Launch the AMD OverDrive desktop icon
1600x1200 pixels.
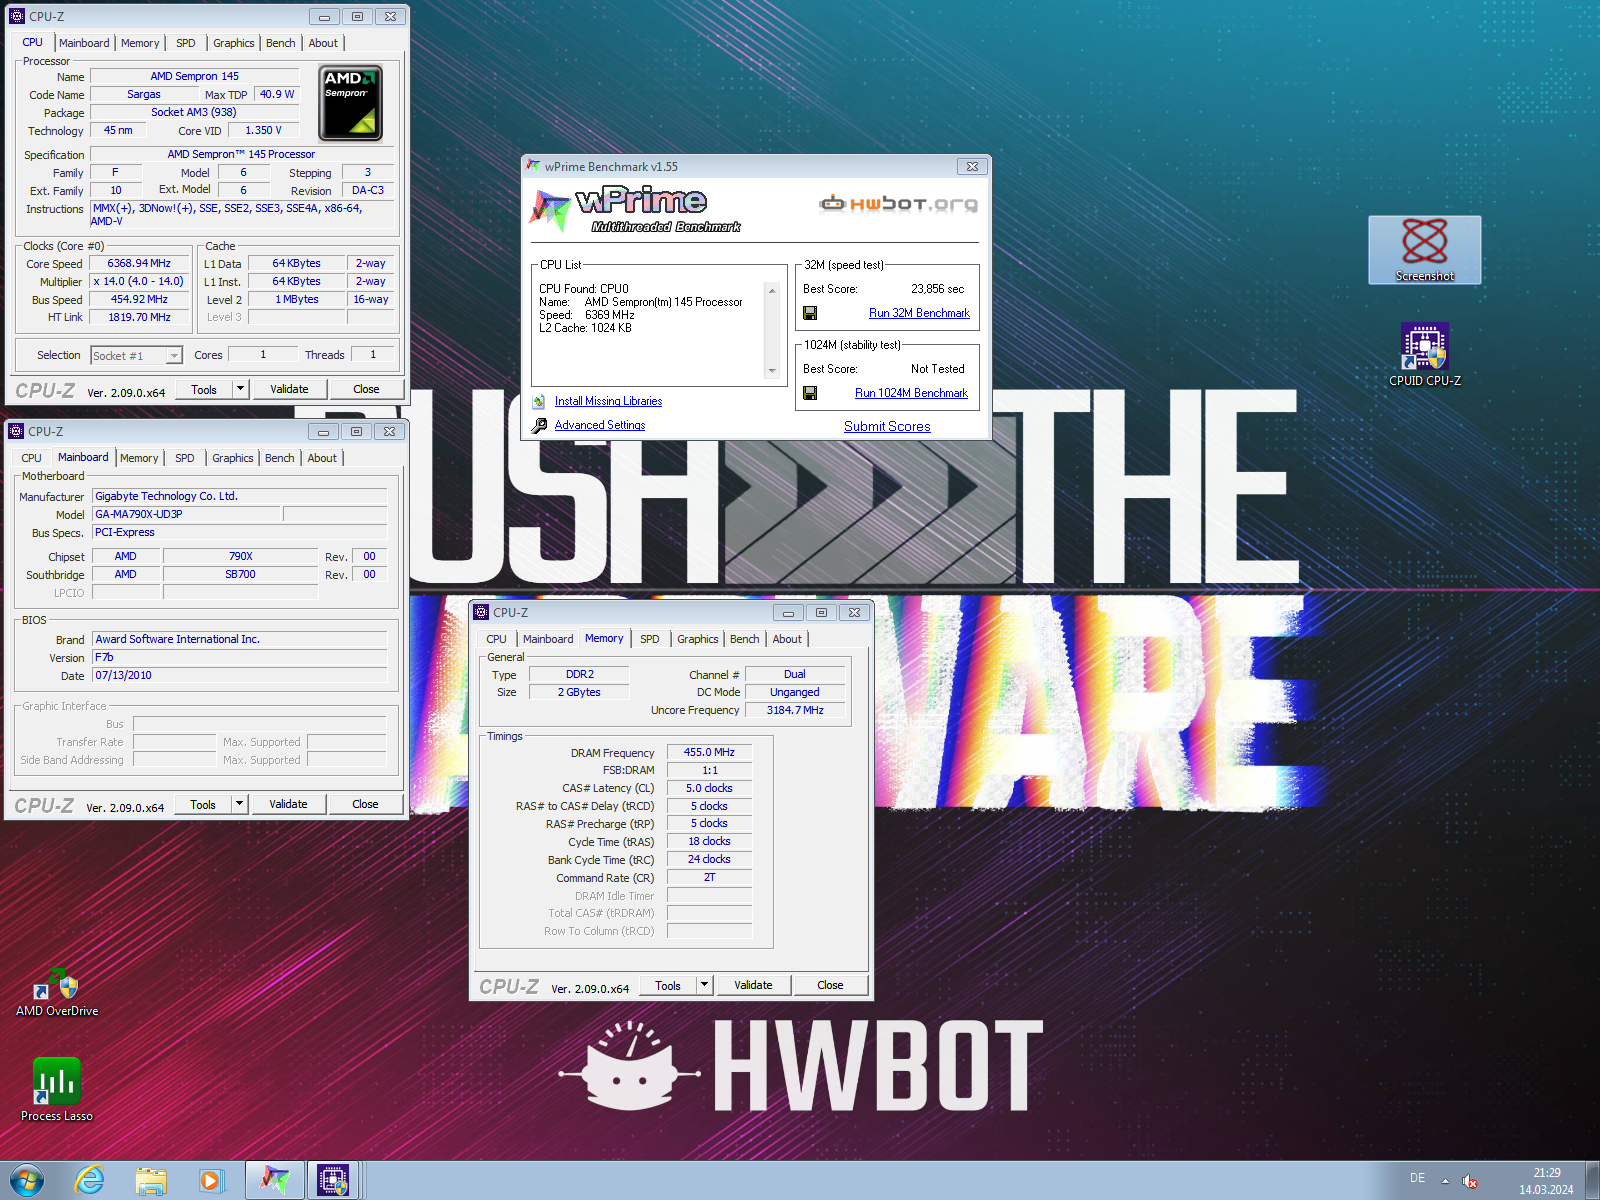57,993
